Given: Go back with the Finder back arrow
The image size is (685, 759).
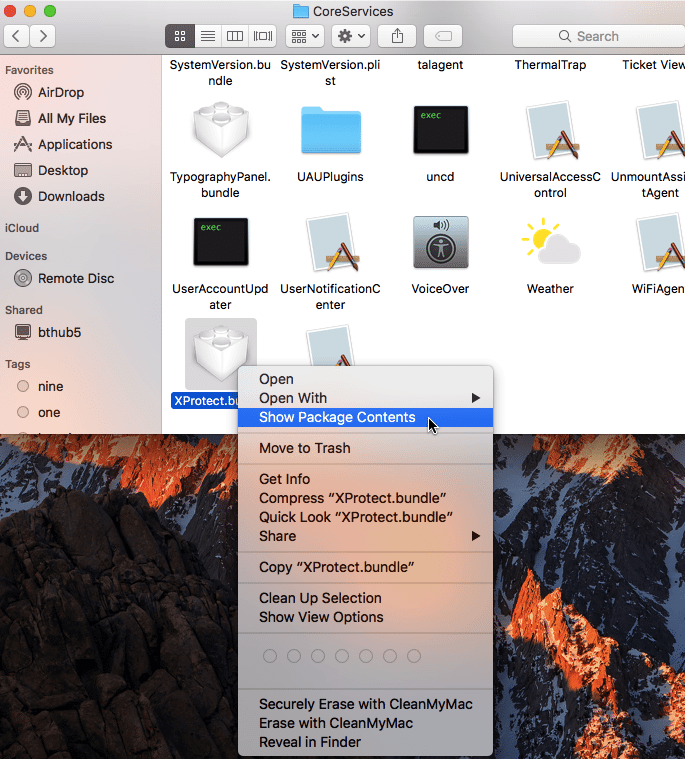Looking at the screenshot, I should pyautogui.click(x=16, y=36).
